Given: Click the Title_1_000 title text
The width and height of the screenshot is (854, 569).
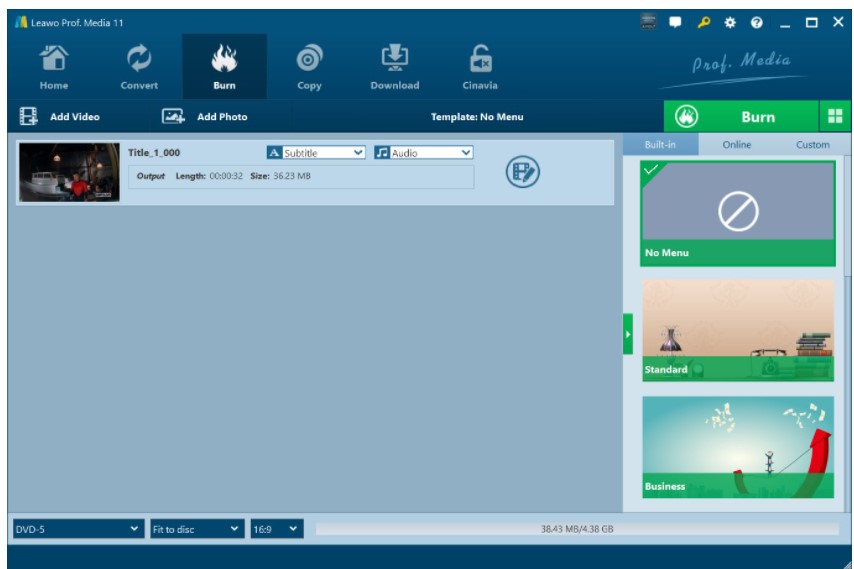Looking at the screenshot, I should [x=154, y=152].
